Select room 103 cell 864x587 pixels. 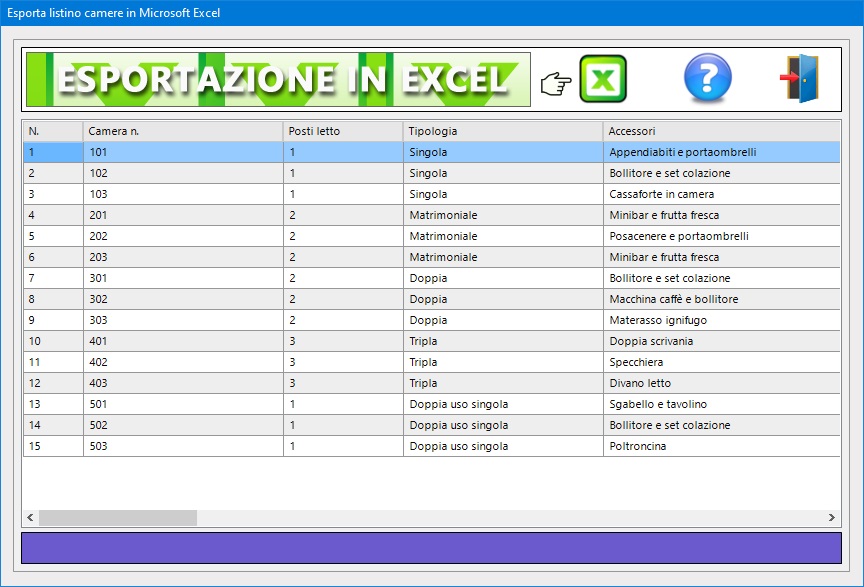[x=183, y=194]
